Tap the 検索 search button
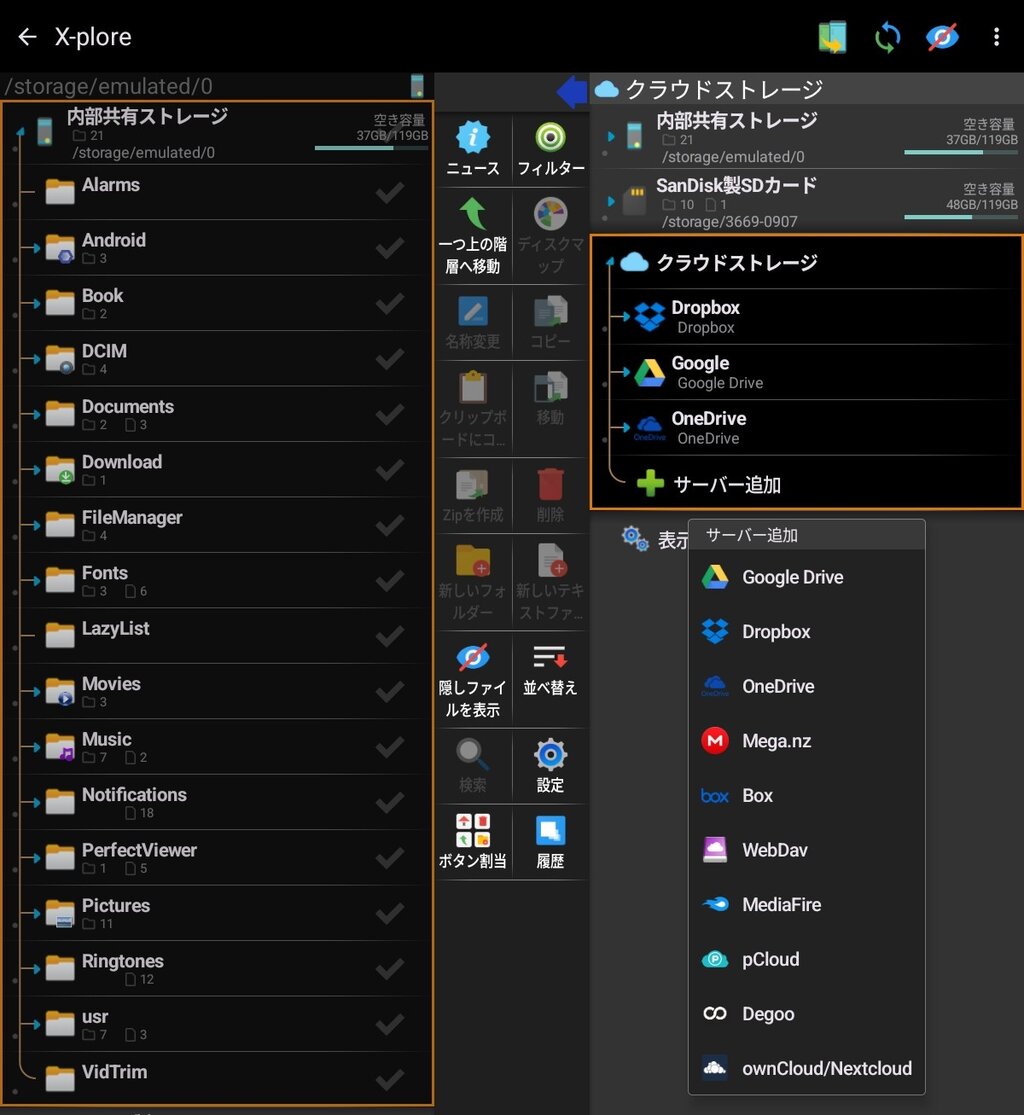Image resolution: width=1024 pixels, height=1115 pixels. click(473, 766)
